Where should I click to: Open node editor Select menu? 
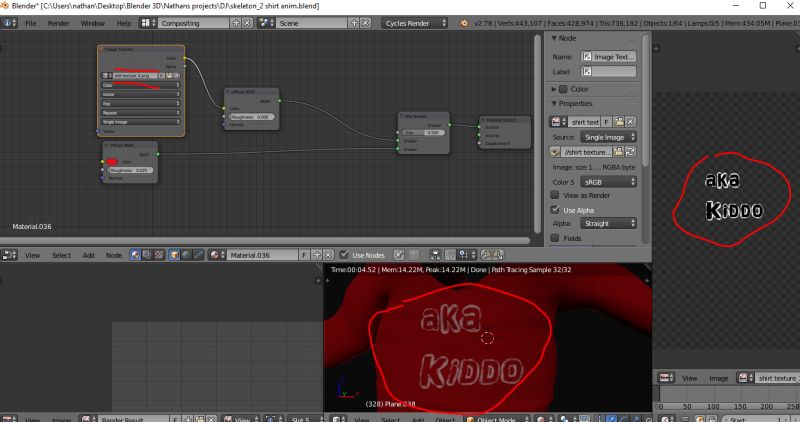61,255
